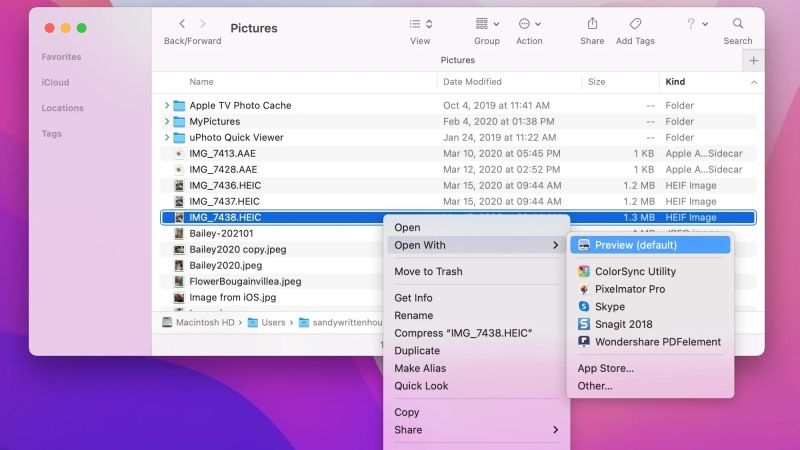The image size is (800, 450).
Task: Click the Add Tags icon
Action: [x=635, y=23]
